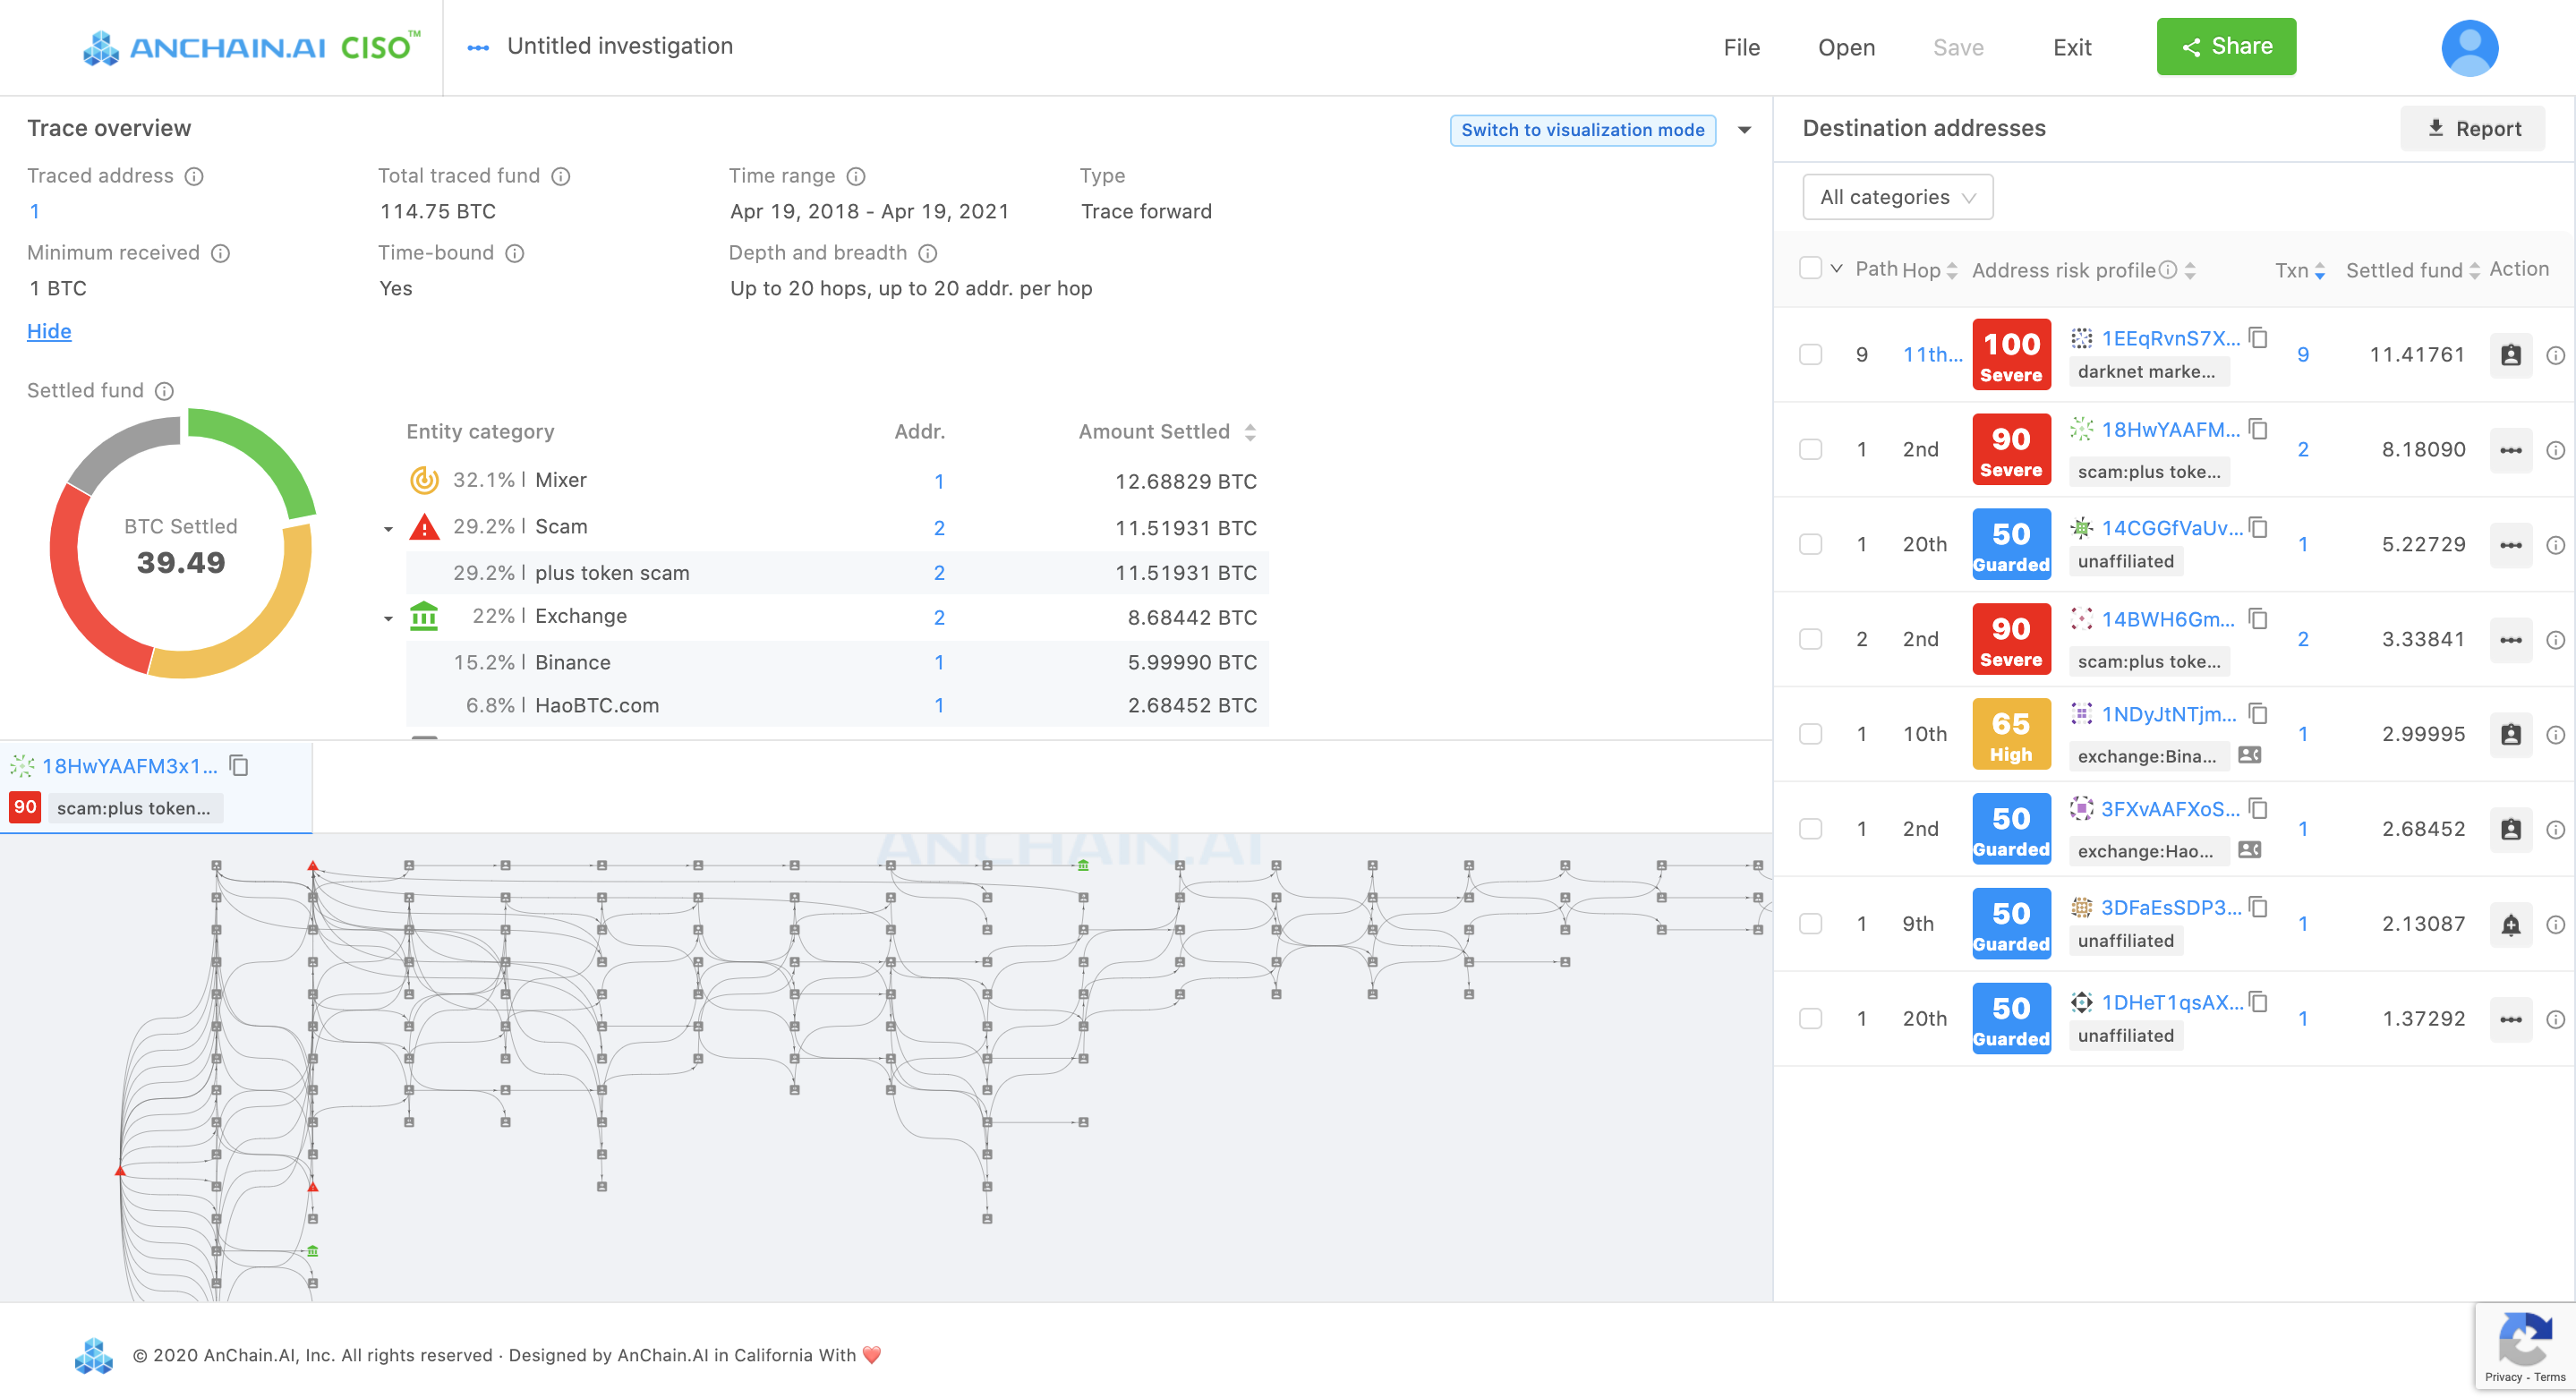
Task: Click info icon in 14CGGfVaUv row
Action: (2555, 545)
